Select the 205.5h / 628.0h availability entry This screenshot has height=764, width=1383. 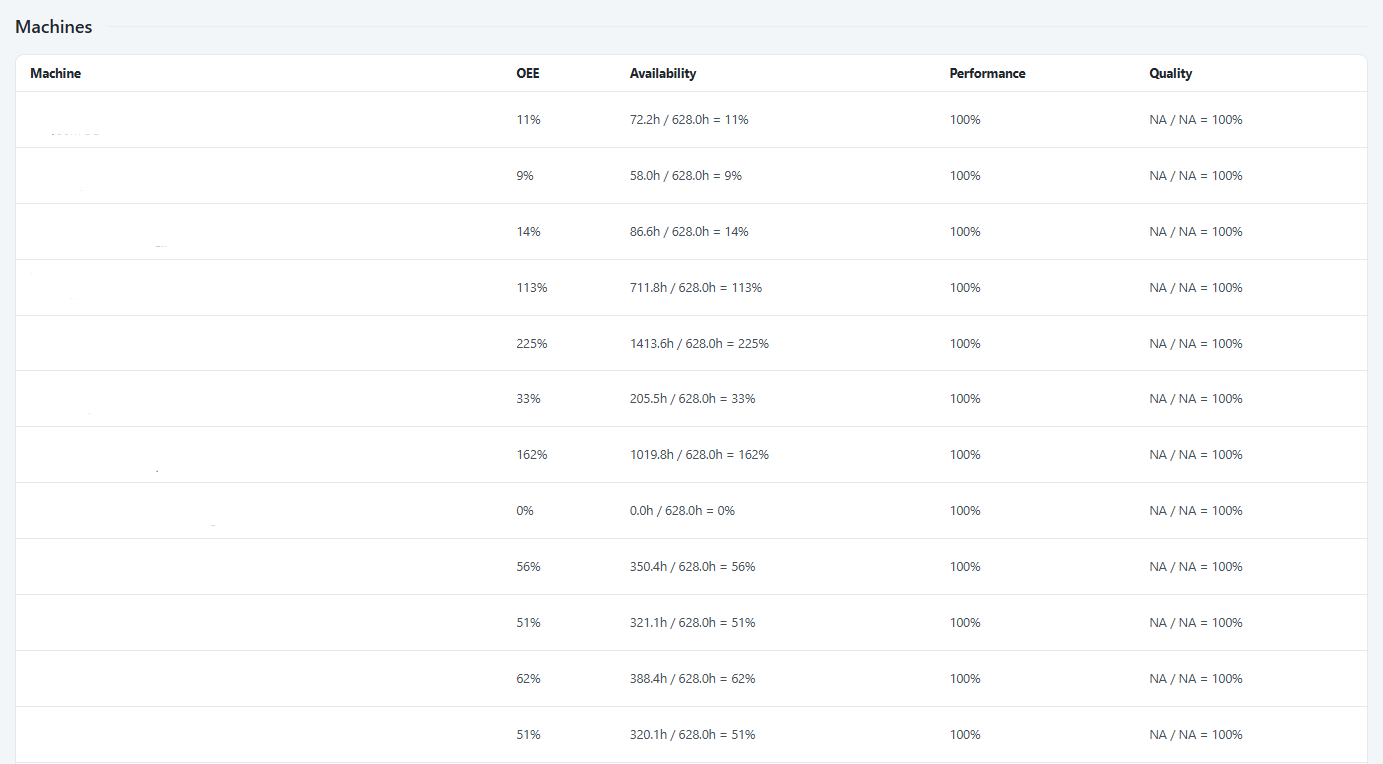coord(693,399)
